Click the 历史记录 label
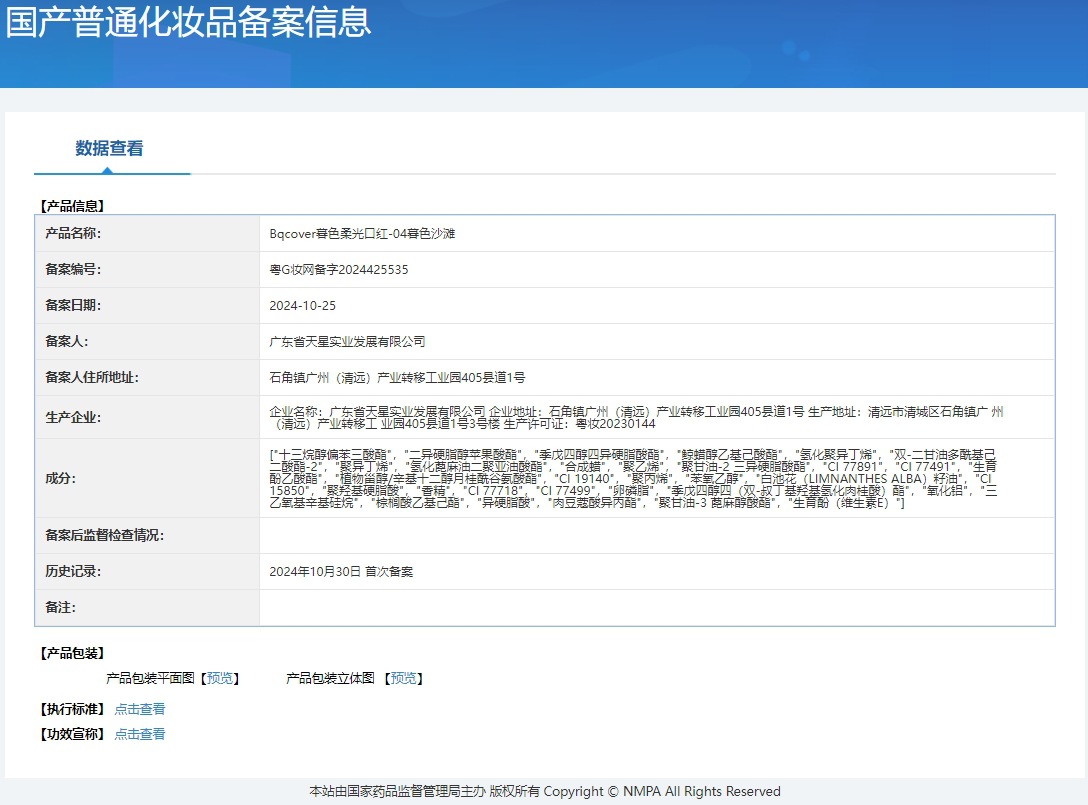 [73, 572]
